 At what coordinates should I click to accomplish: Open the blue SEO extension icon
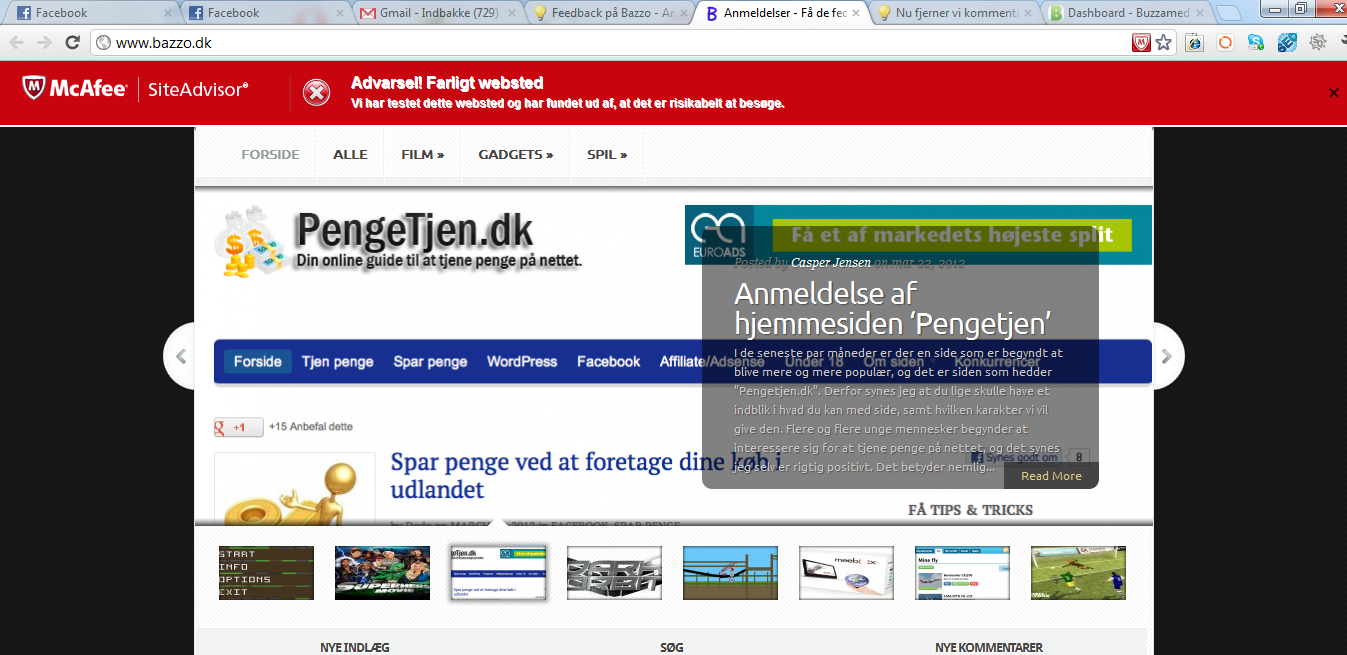click(1288, 43)
